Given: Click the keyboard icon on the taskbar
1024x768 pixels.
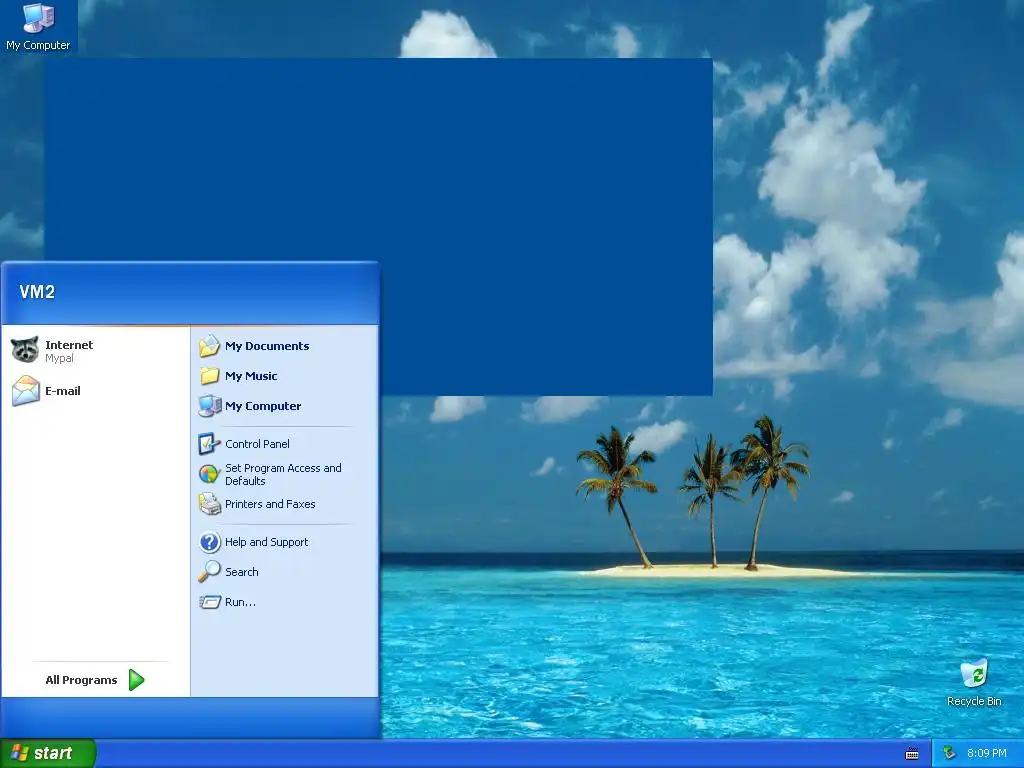Looking at the screenshot, I should tap(912, 754).
